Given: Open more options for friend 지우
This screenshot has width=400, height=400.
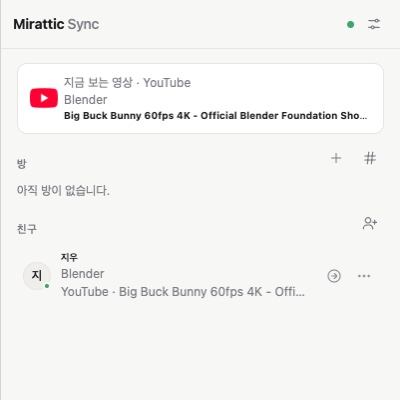Looking at the screenshot, I should (364, 276).
